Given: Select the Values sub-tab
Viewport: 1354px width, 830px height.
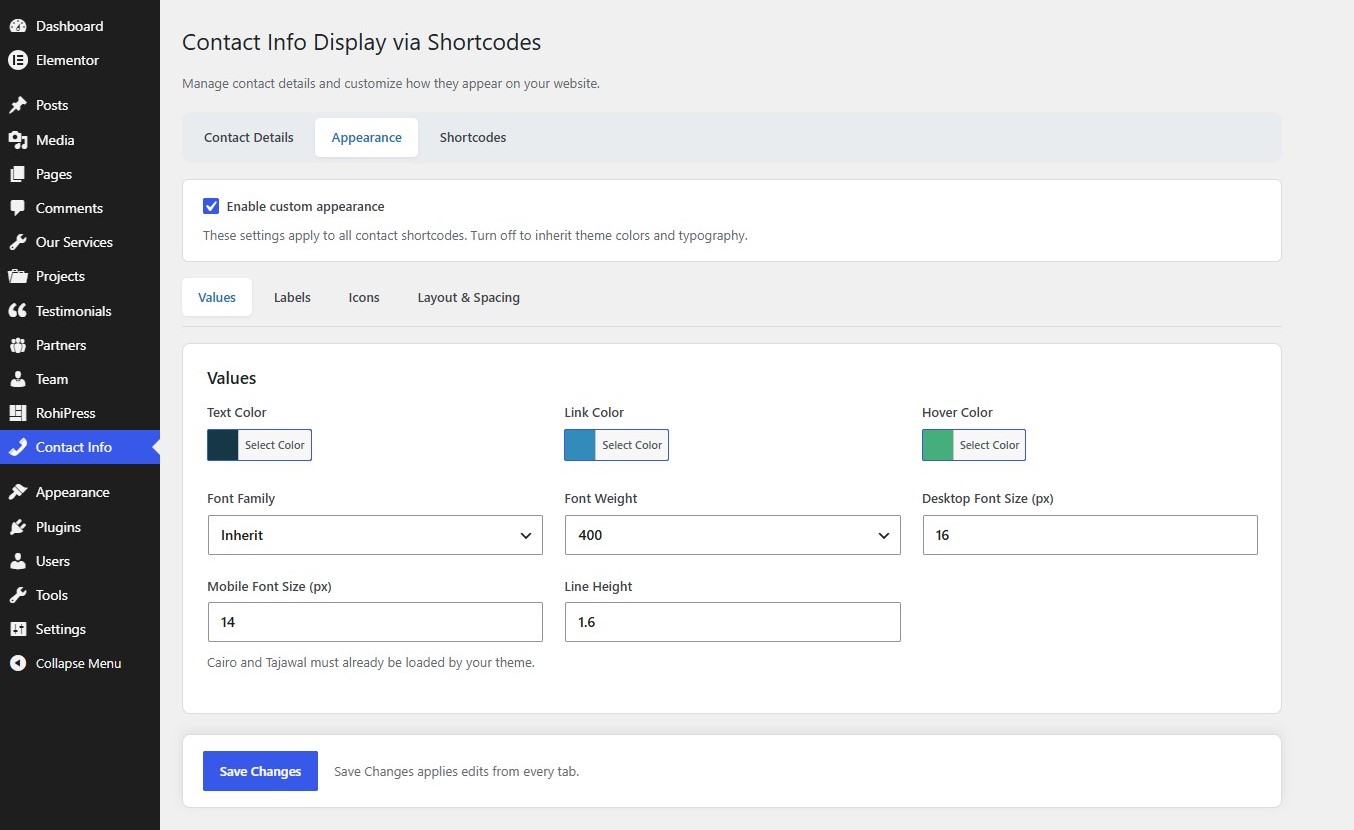Looking at the screenshot, I should coord(217,297).
